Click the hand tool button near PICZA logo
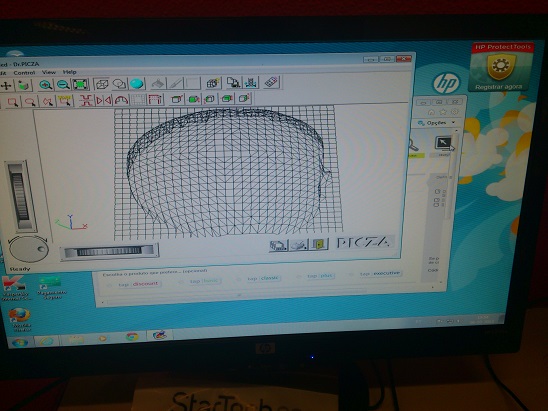Screen dimensions: 548x411 tap(298, 245)
